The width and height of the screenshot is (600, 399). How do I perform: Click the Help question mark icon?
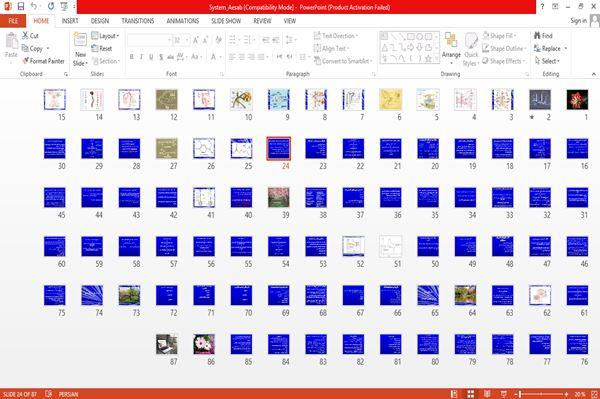542,6
